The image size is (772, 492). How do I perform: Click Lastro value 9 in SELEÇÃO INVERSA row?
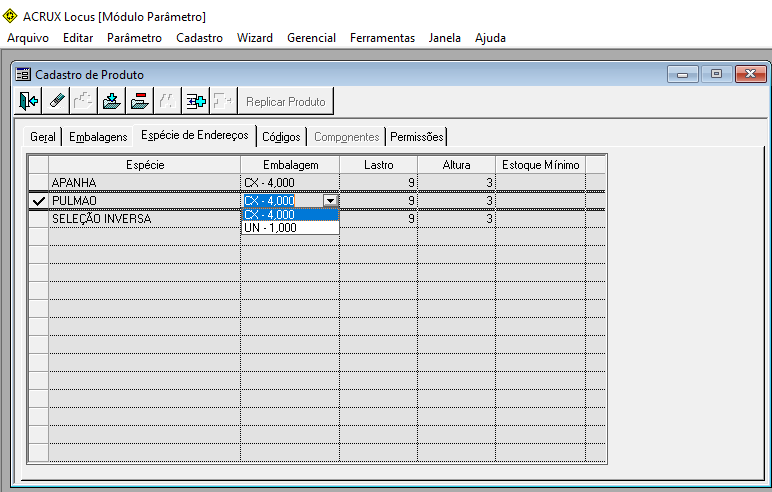378,219
